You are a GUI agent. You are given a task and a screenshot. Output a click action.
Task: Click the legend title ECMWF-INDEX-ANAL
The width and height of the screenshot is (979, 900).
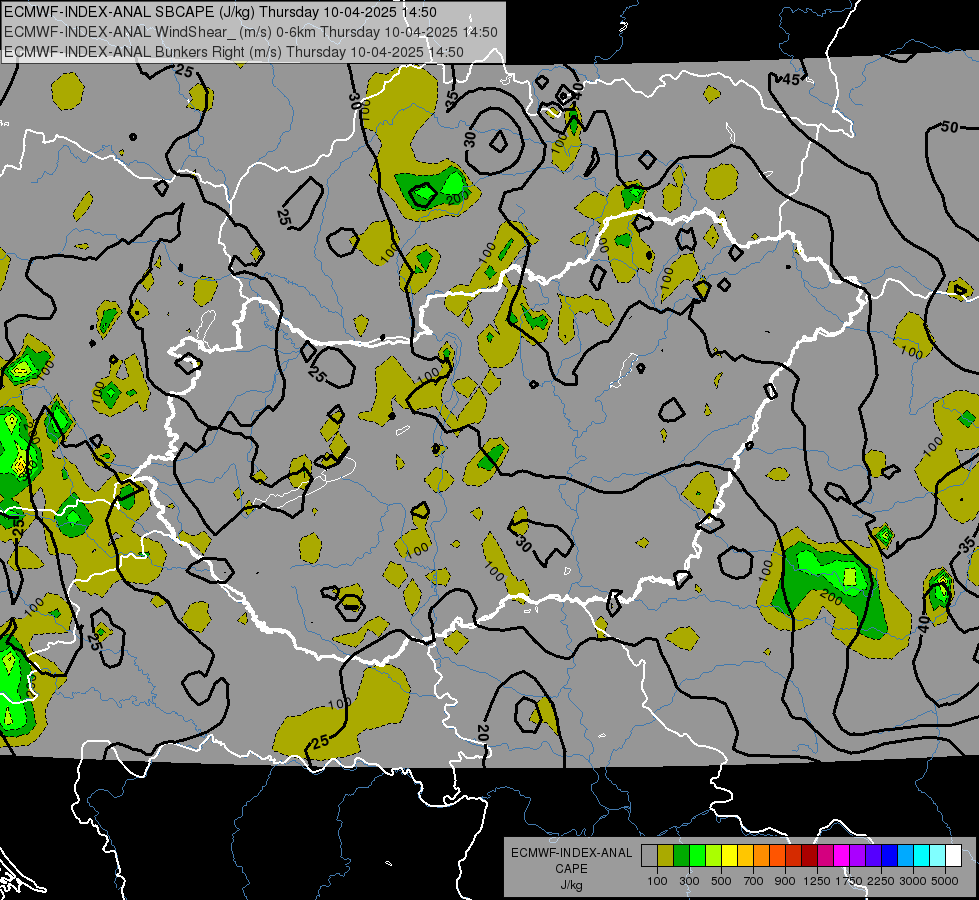tap(571, 853)
